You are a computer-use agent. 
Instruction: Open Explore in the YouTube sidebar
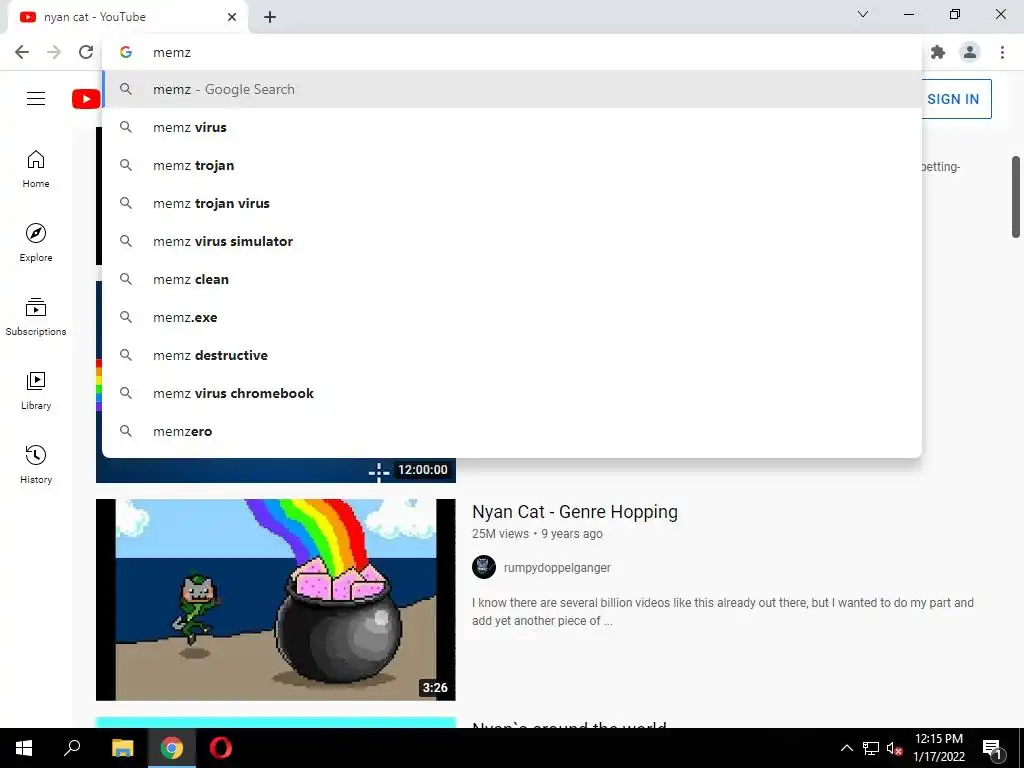(x=36, y=243)
